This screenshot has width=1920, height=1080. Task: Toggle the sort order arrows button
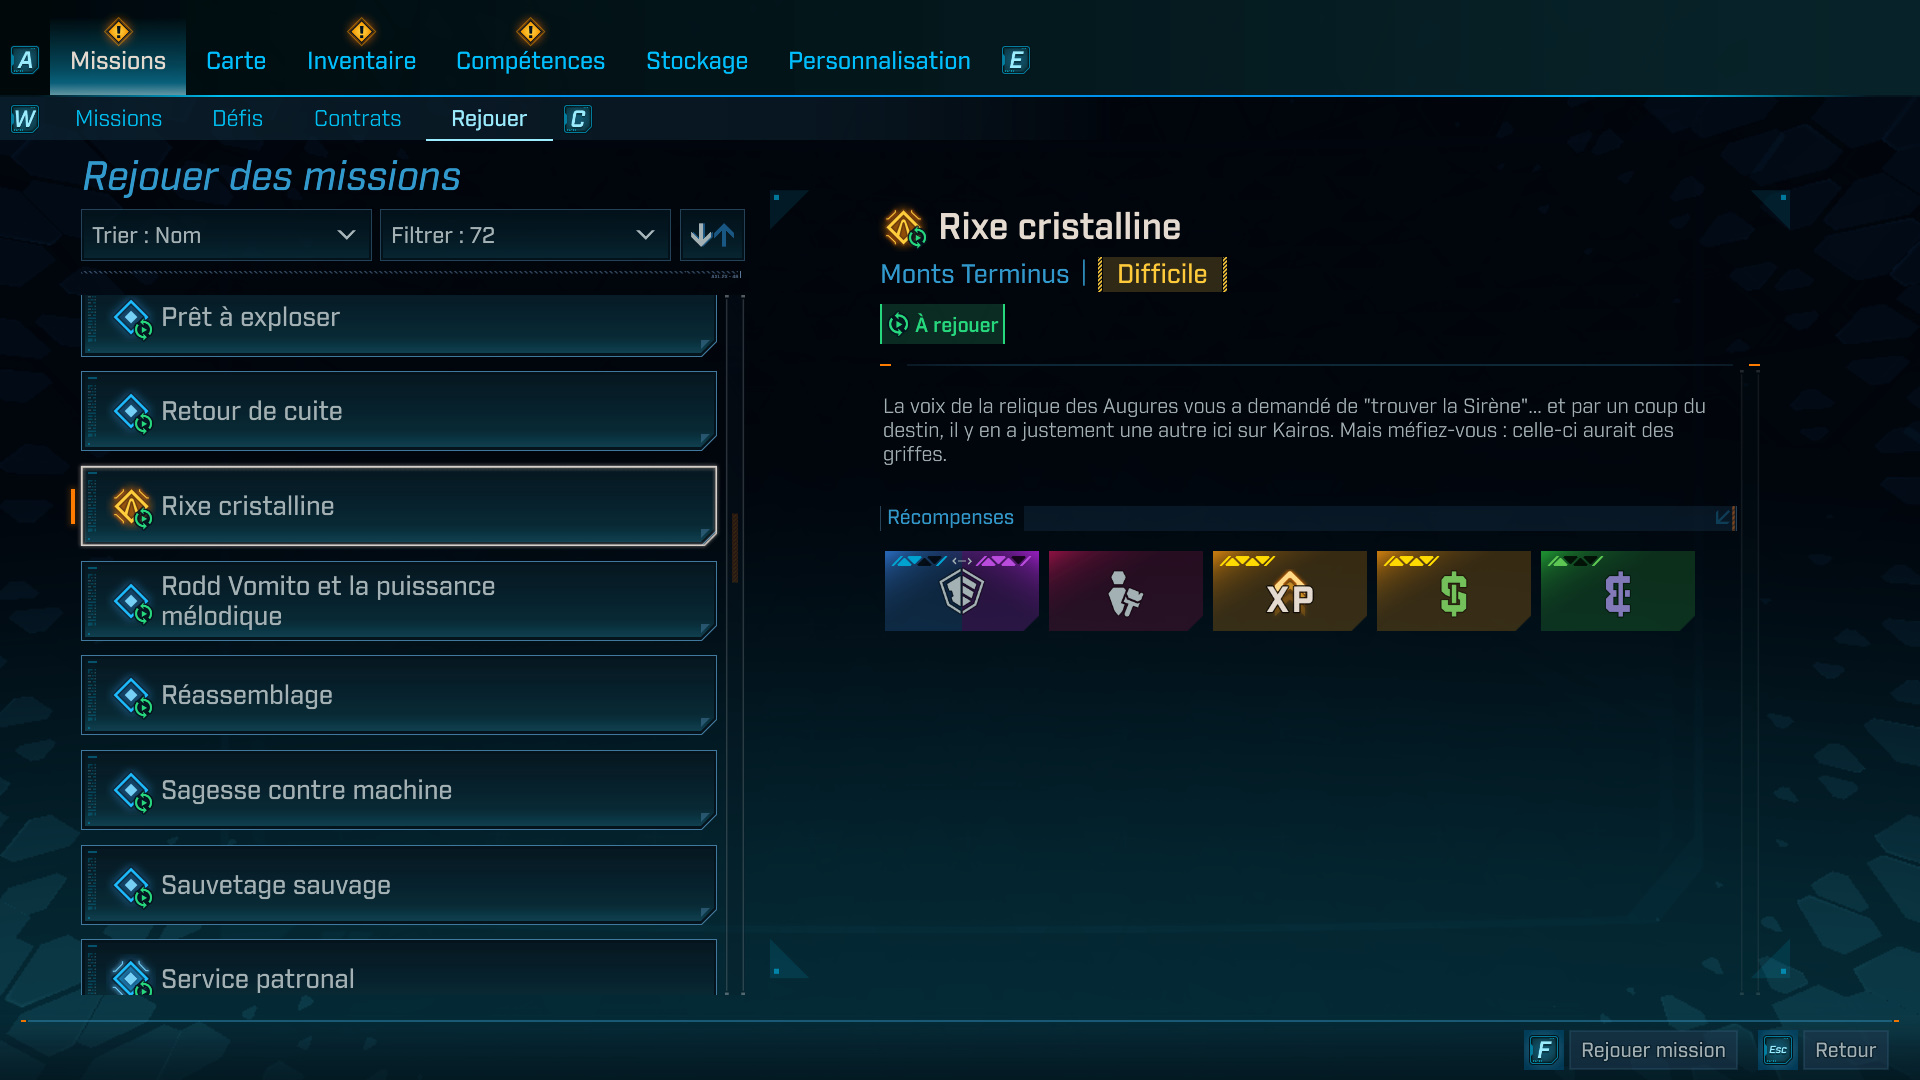pyautogui.click(x=712, y=235)
